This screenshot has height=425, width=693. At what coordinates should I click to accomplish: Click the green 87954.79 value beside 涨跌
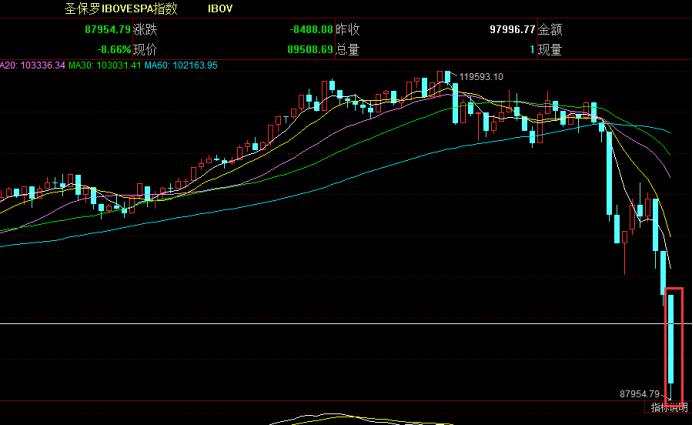(107, 30)
